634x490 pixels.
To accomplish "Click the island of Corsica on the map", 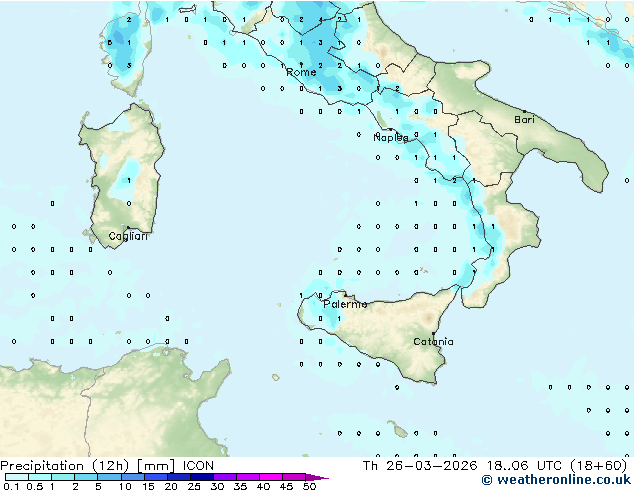I will (x=126, y=49).
